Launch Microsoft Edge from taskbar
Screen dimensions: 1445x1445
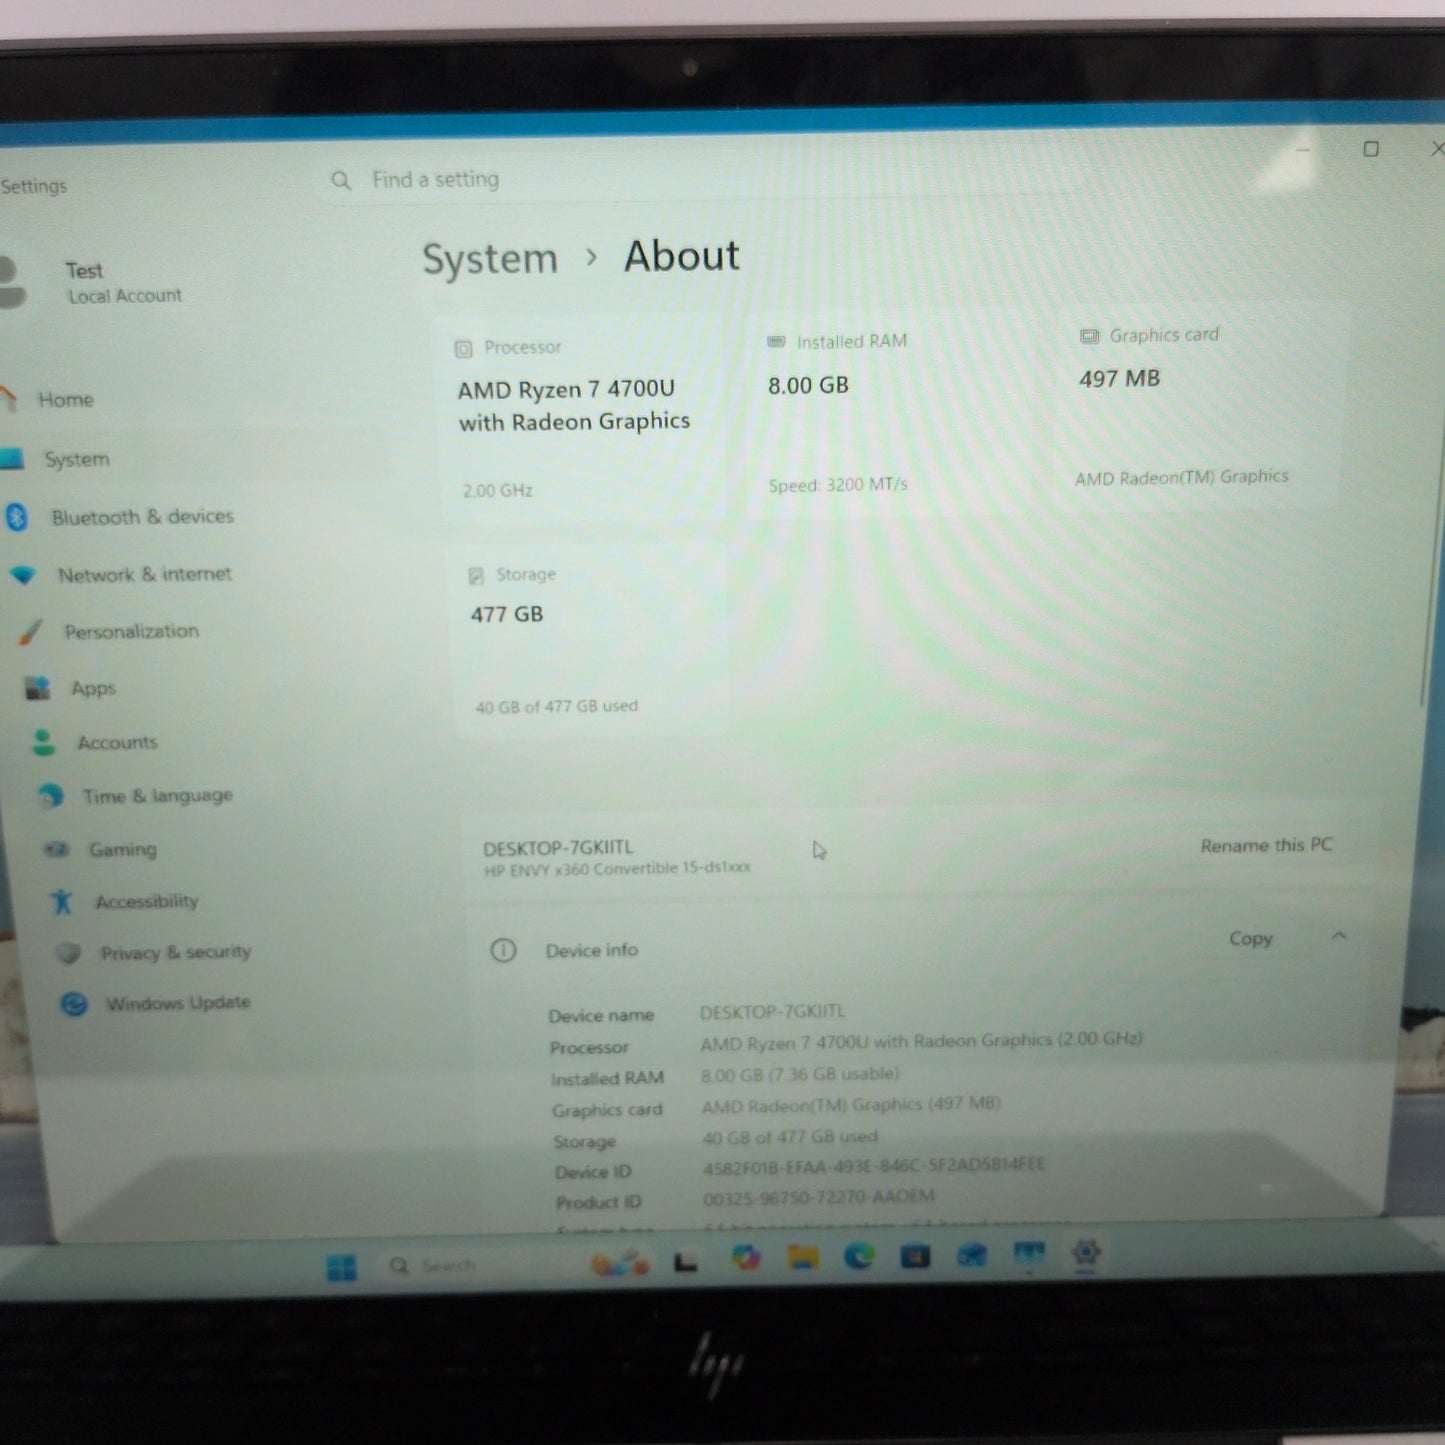click(858, 1255)
